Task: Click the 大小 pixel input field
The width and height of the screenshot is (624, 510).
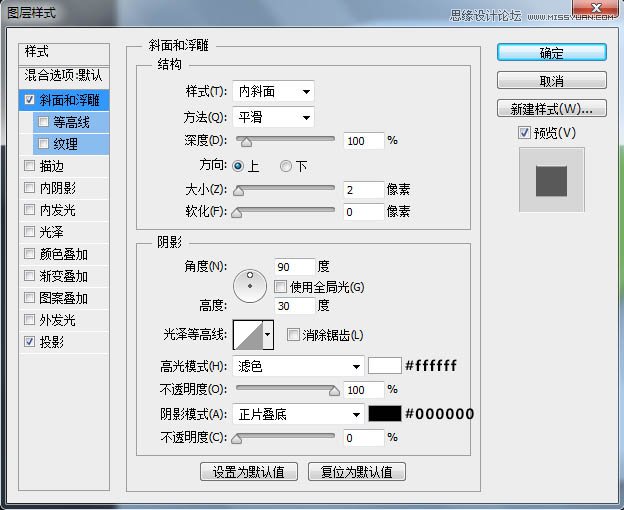Action: (x=364, y=190)
